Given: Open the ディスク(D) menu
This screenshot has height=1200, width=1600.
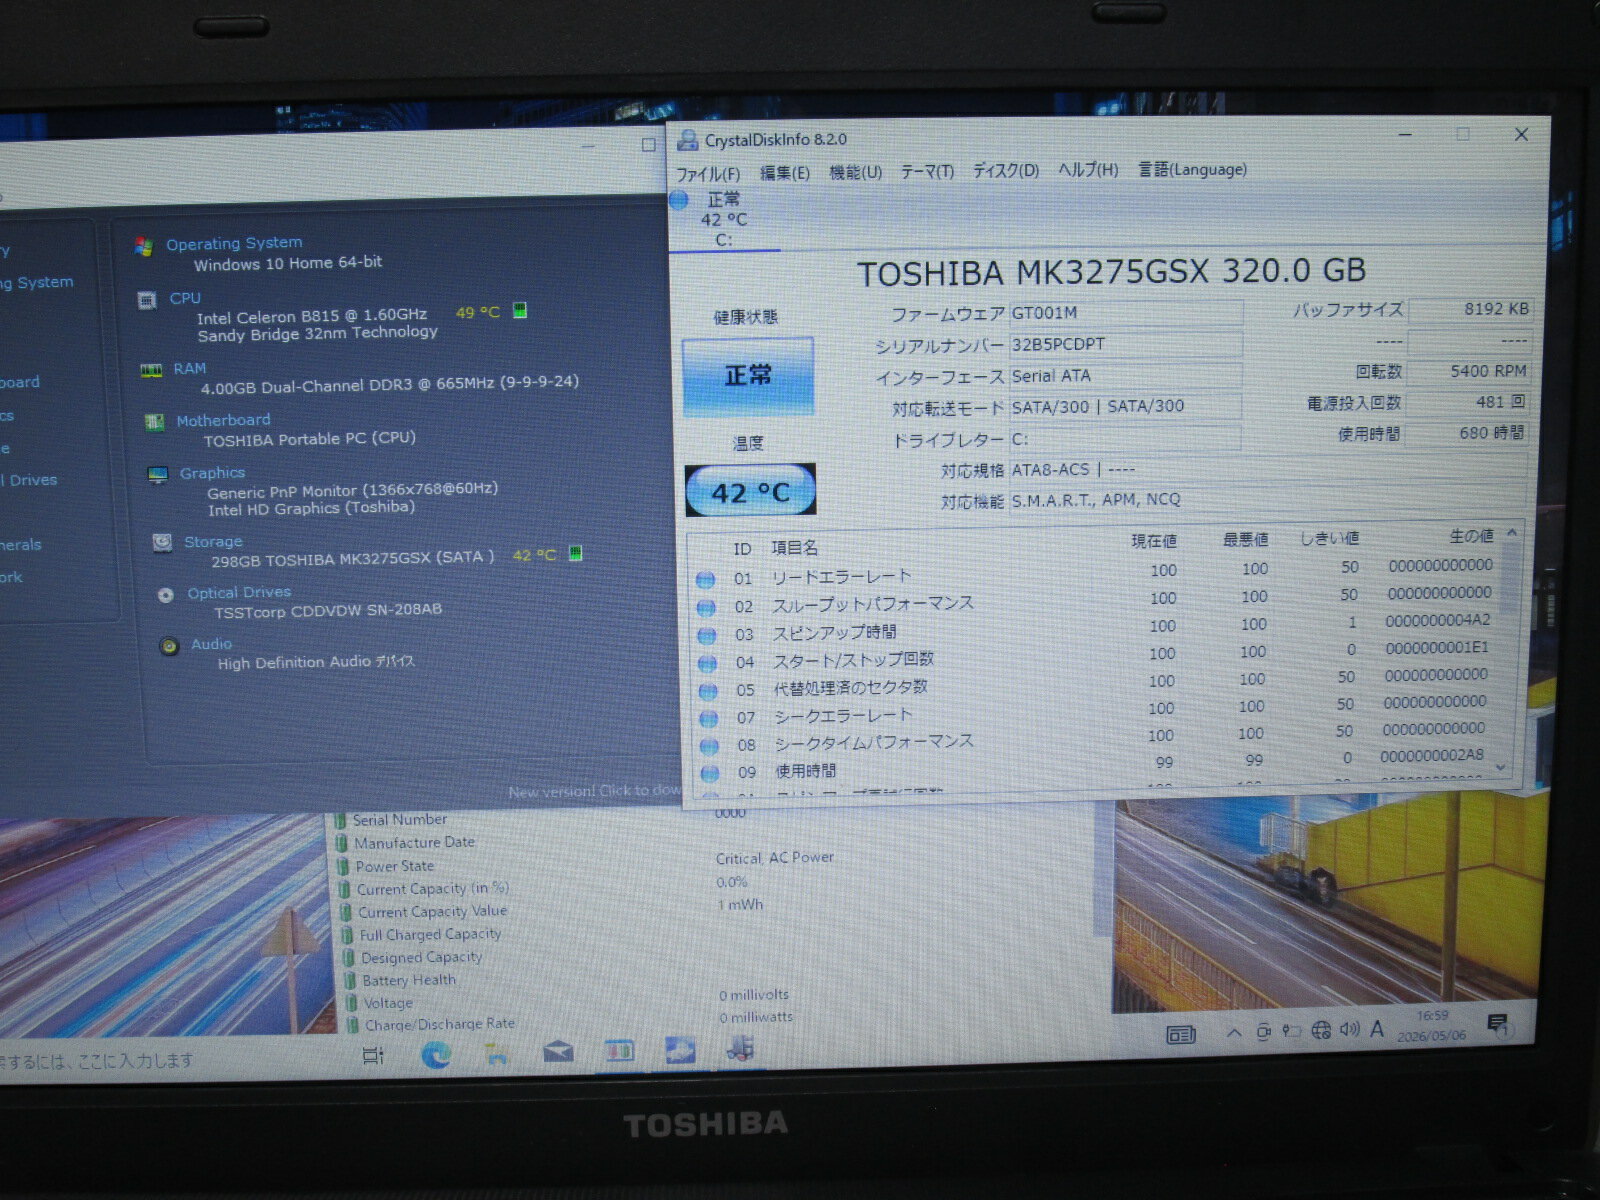Looking at the screenshot, I should click(1006, 170).
